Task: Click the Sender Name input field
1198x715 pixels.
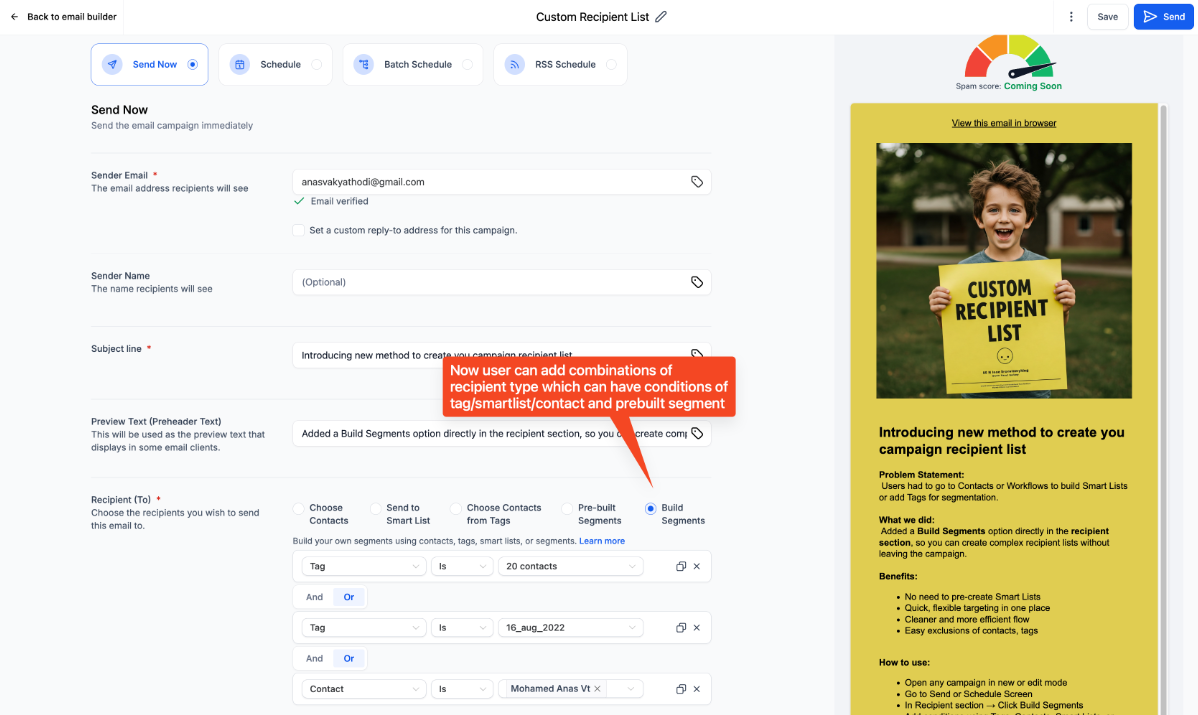Action: [490, 282]
